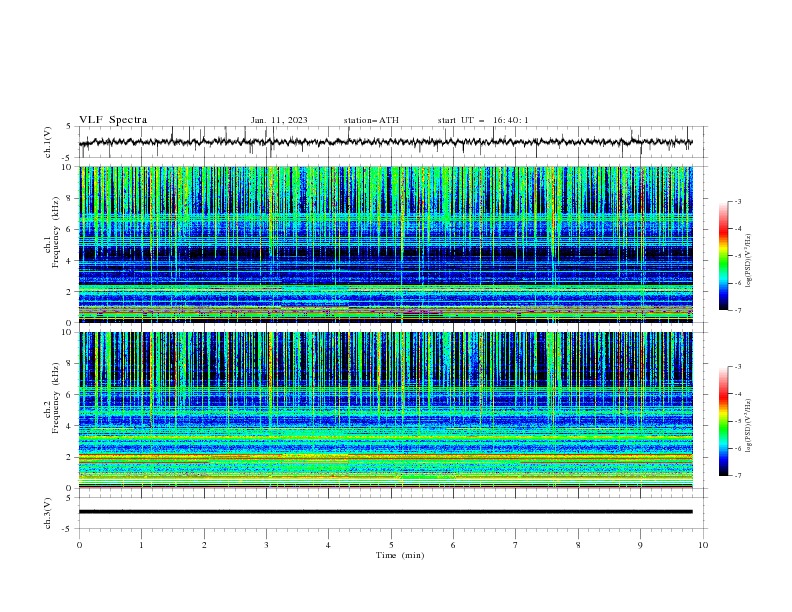Click time-axis tick label "7" at the bottom
The height and width of the screenshot is (612, 792).
(516, 545)
